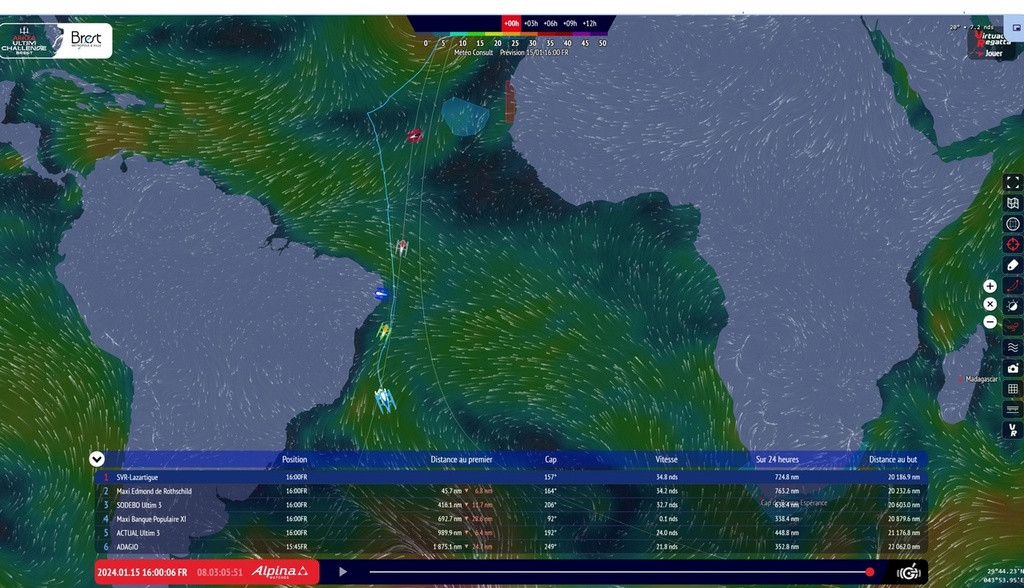Click the Madagascar map label
Screen dimensions: 1024x588
(x=981, y=379)
